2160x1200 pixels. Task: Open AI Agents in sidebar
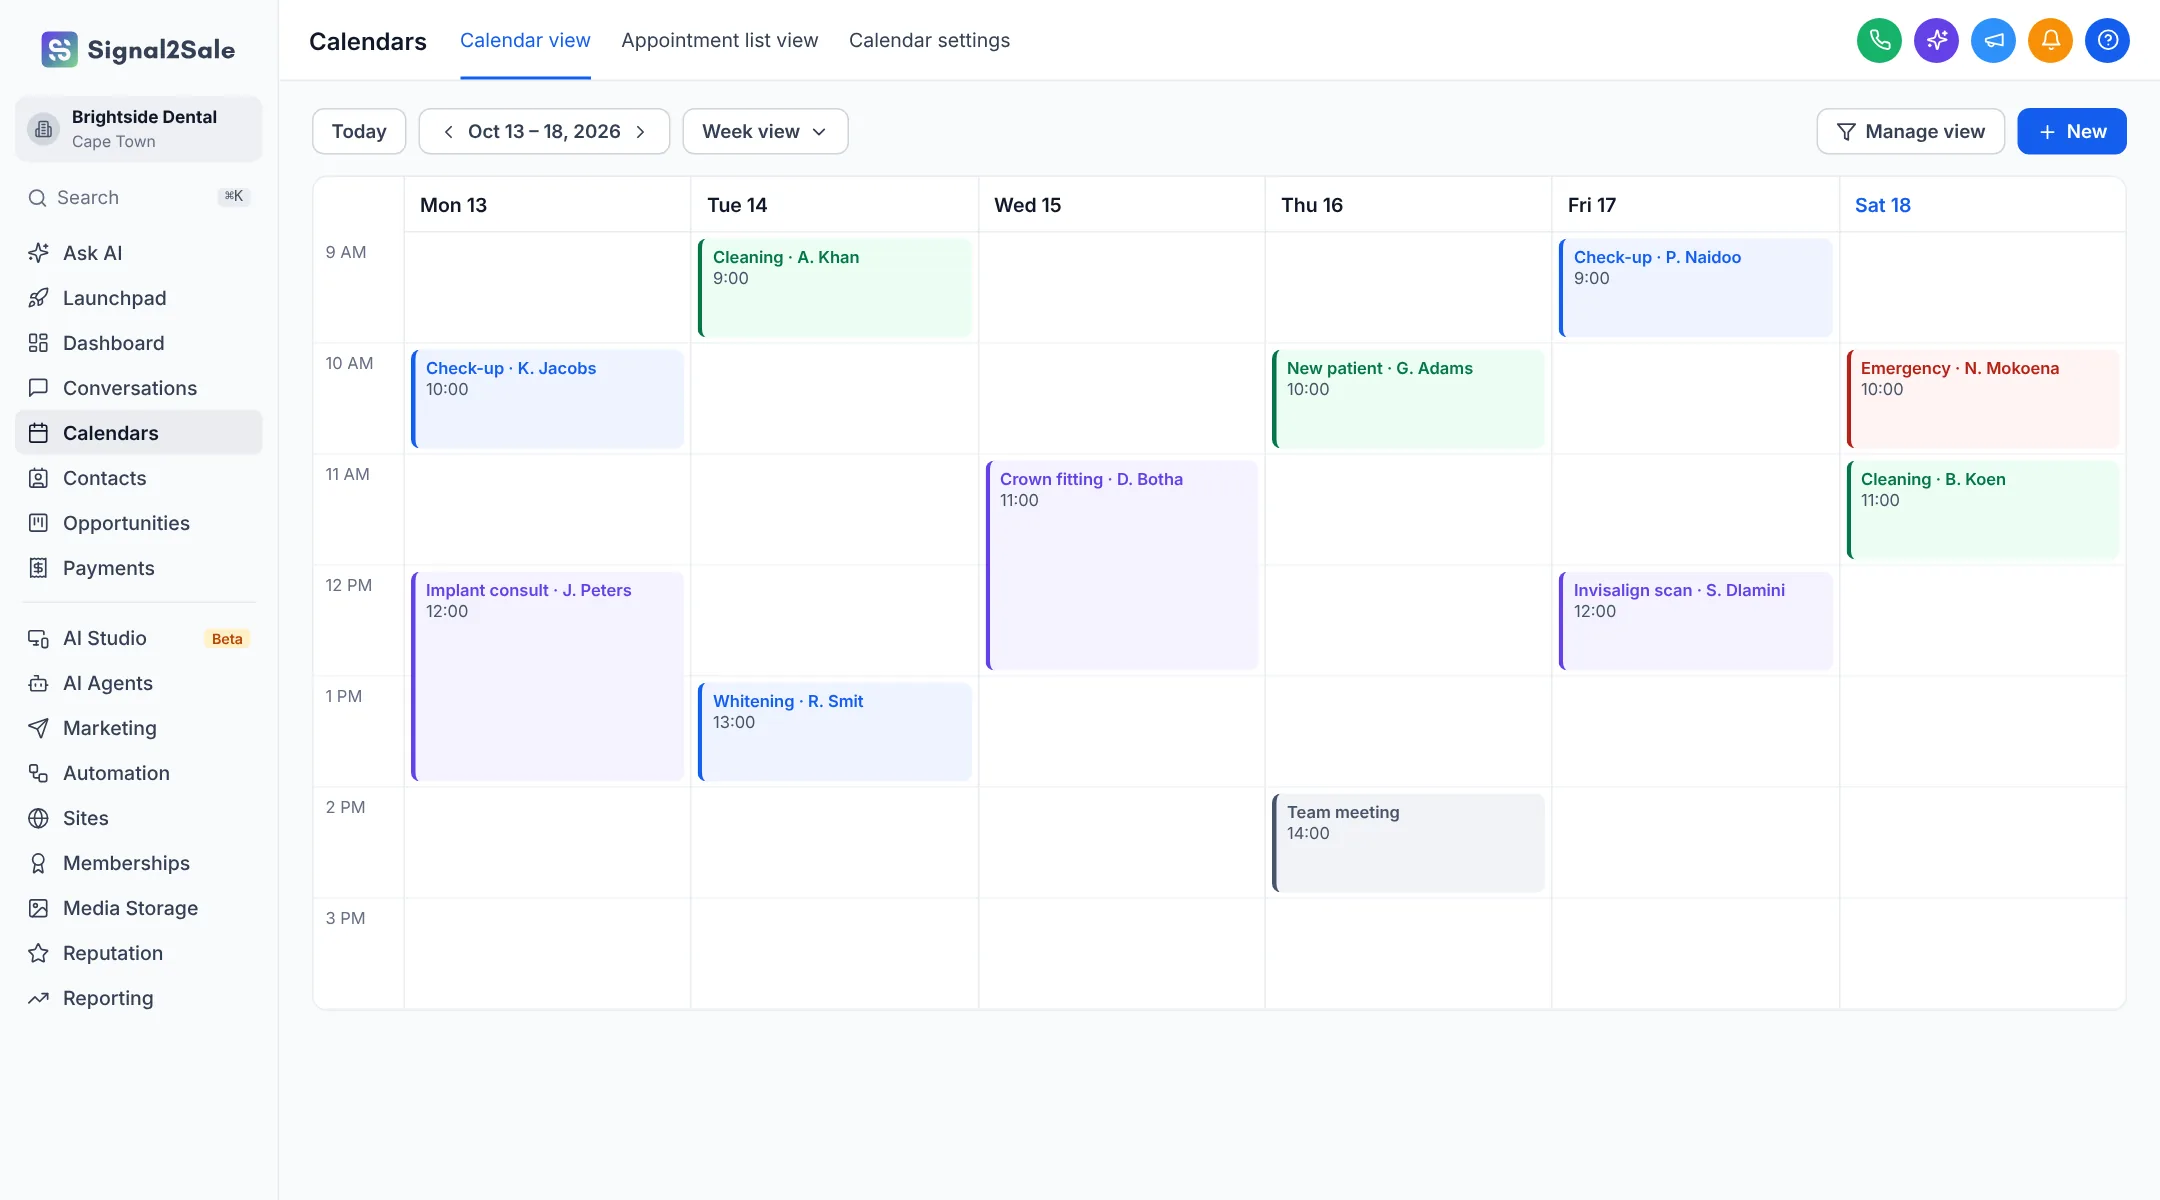click(139, 683)
